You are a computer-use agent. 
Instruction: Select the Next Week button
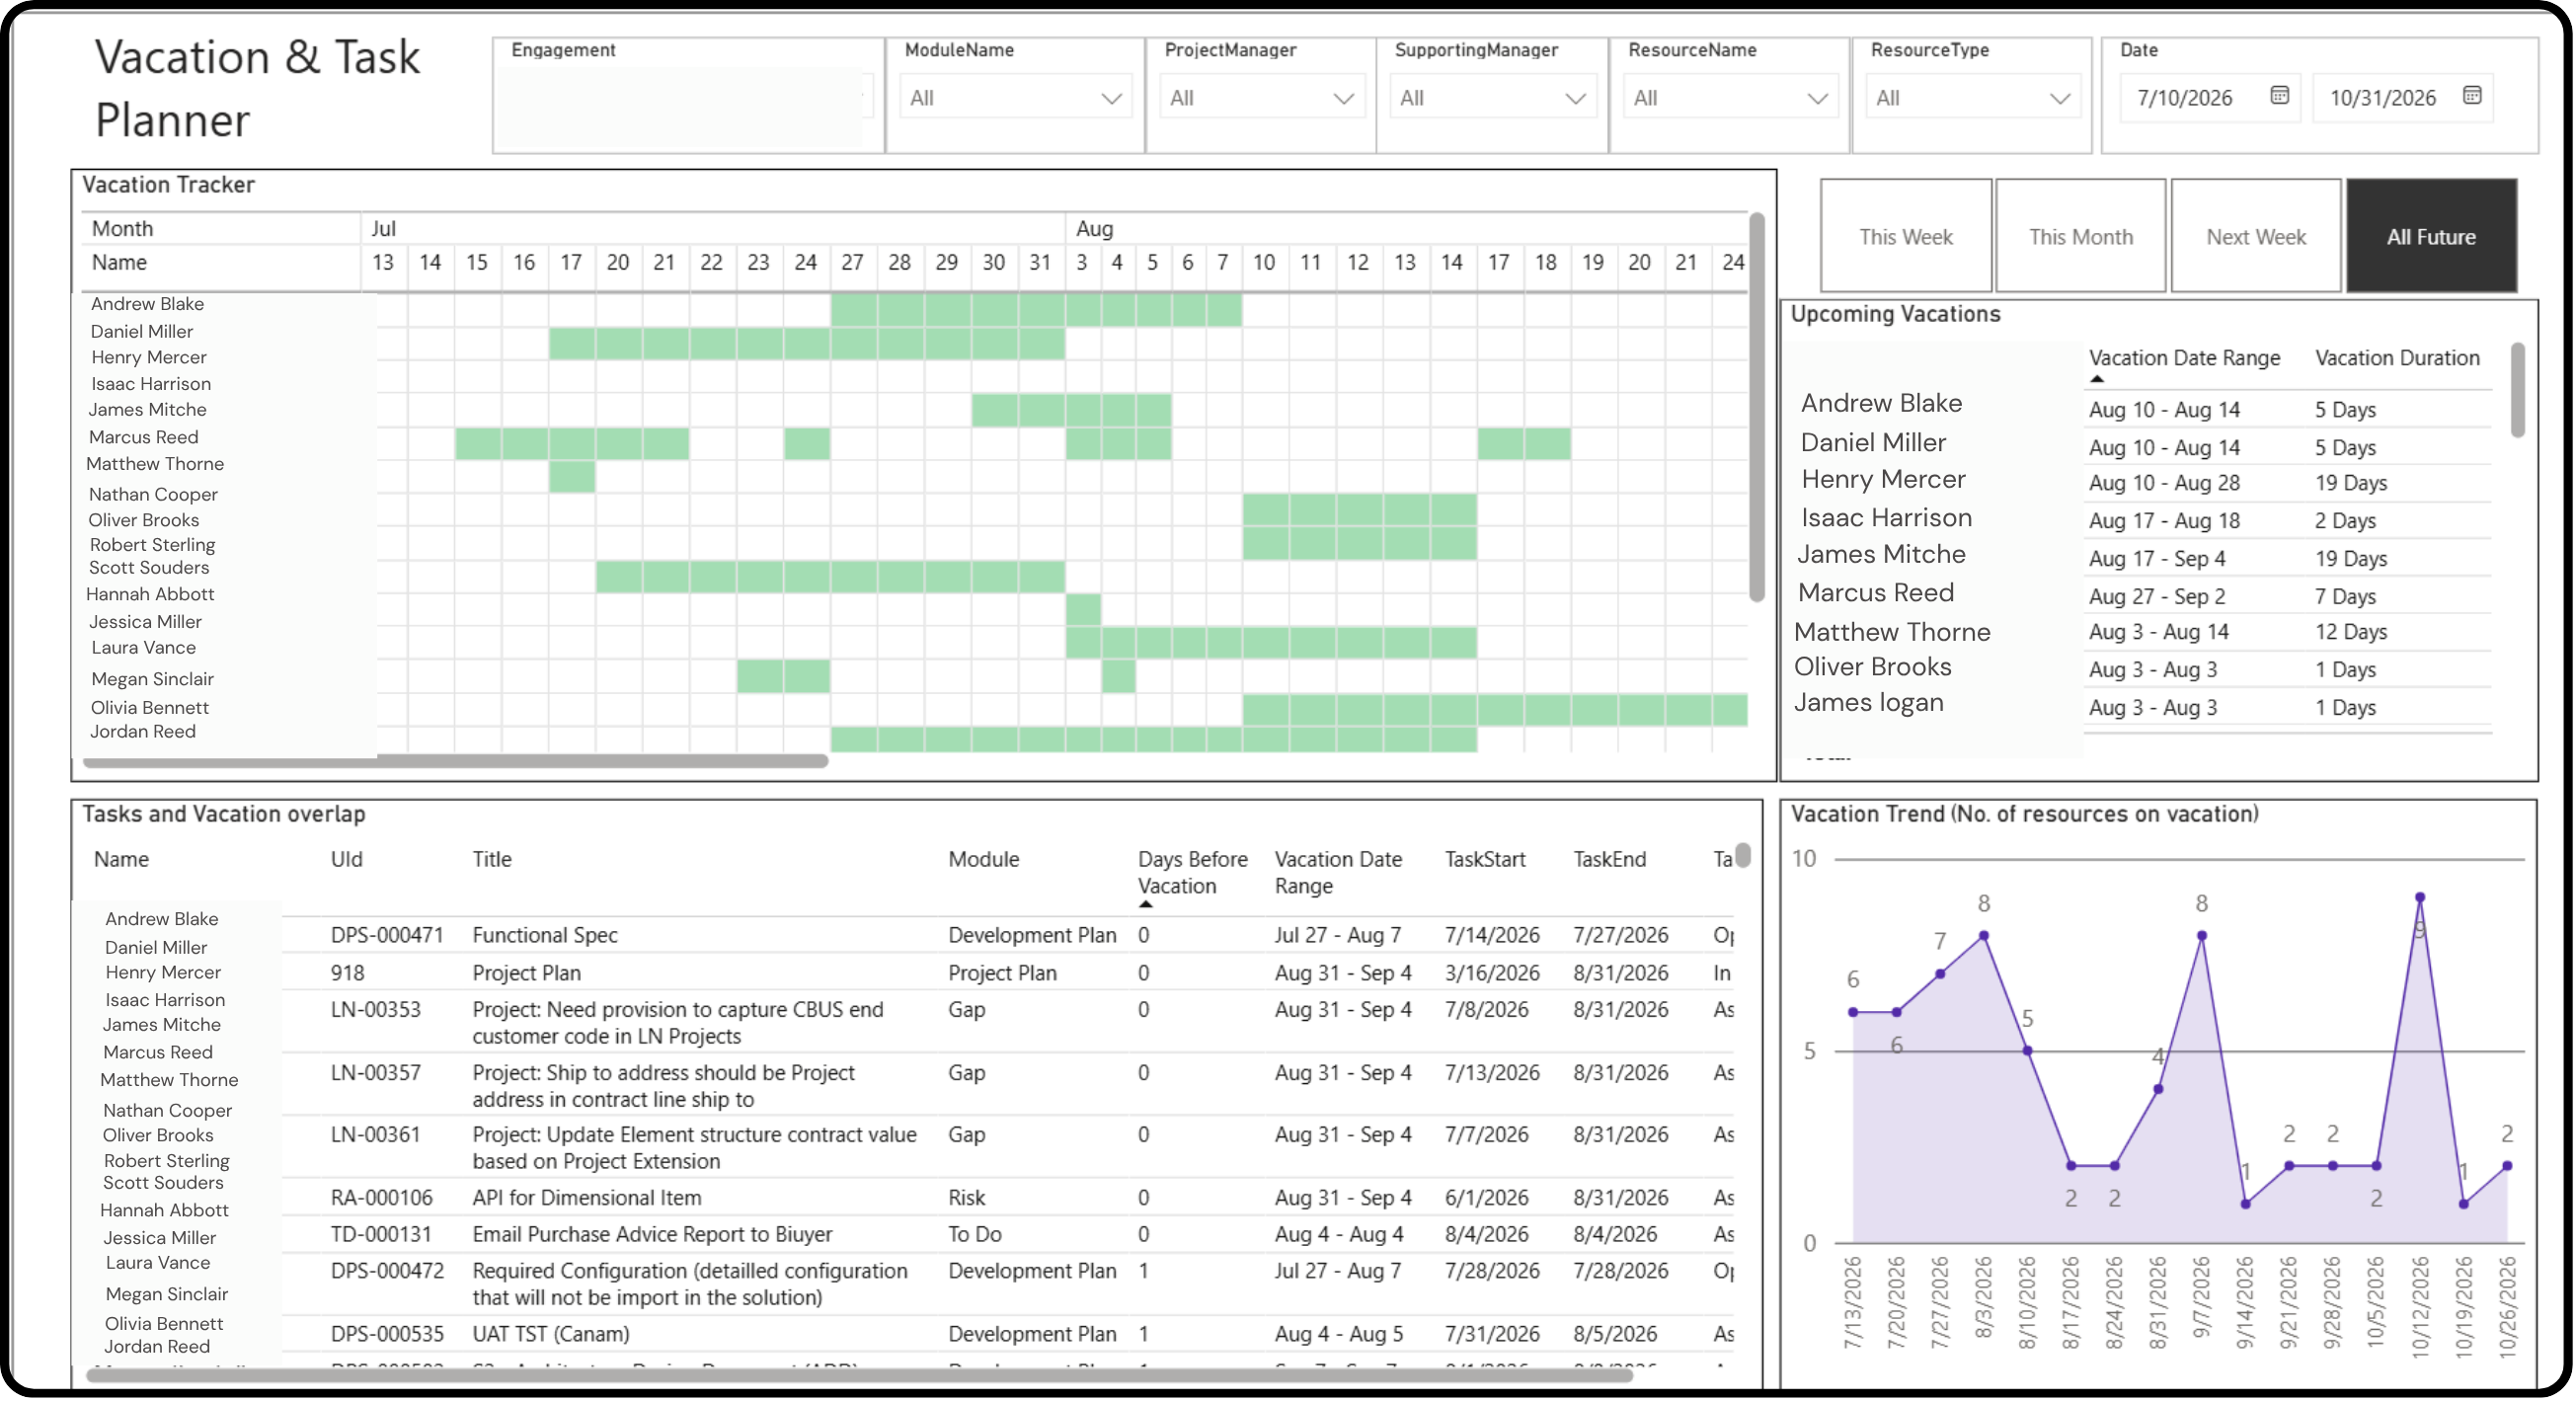tap(2256, 237)
